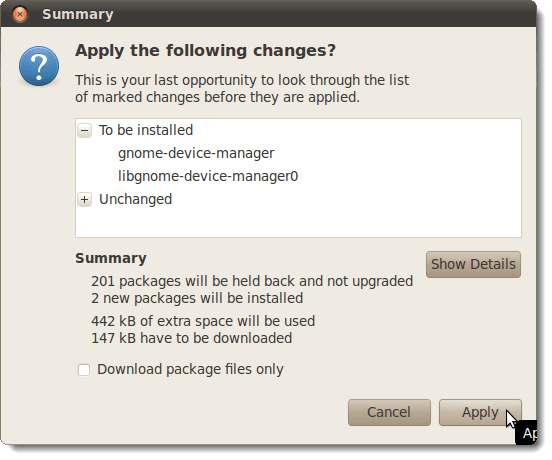
Task: Select the Unchanged row label
Action: coord(136,199)
